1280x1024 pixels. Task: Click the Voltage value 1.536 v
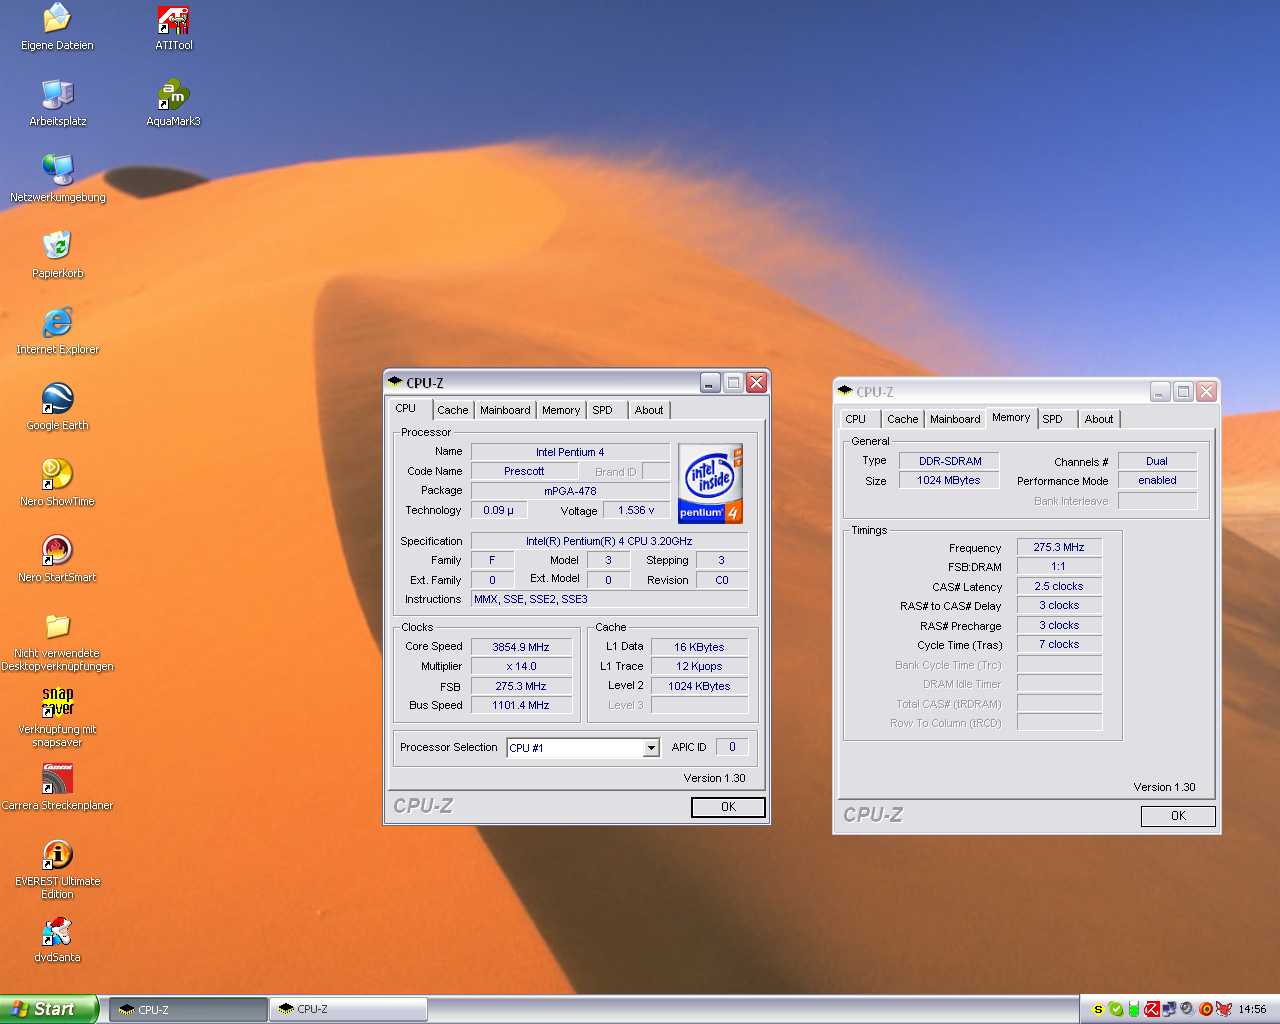[x=636, y=510]
